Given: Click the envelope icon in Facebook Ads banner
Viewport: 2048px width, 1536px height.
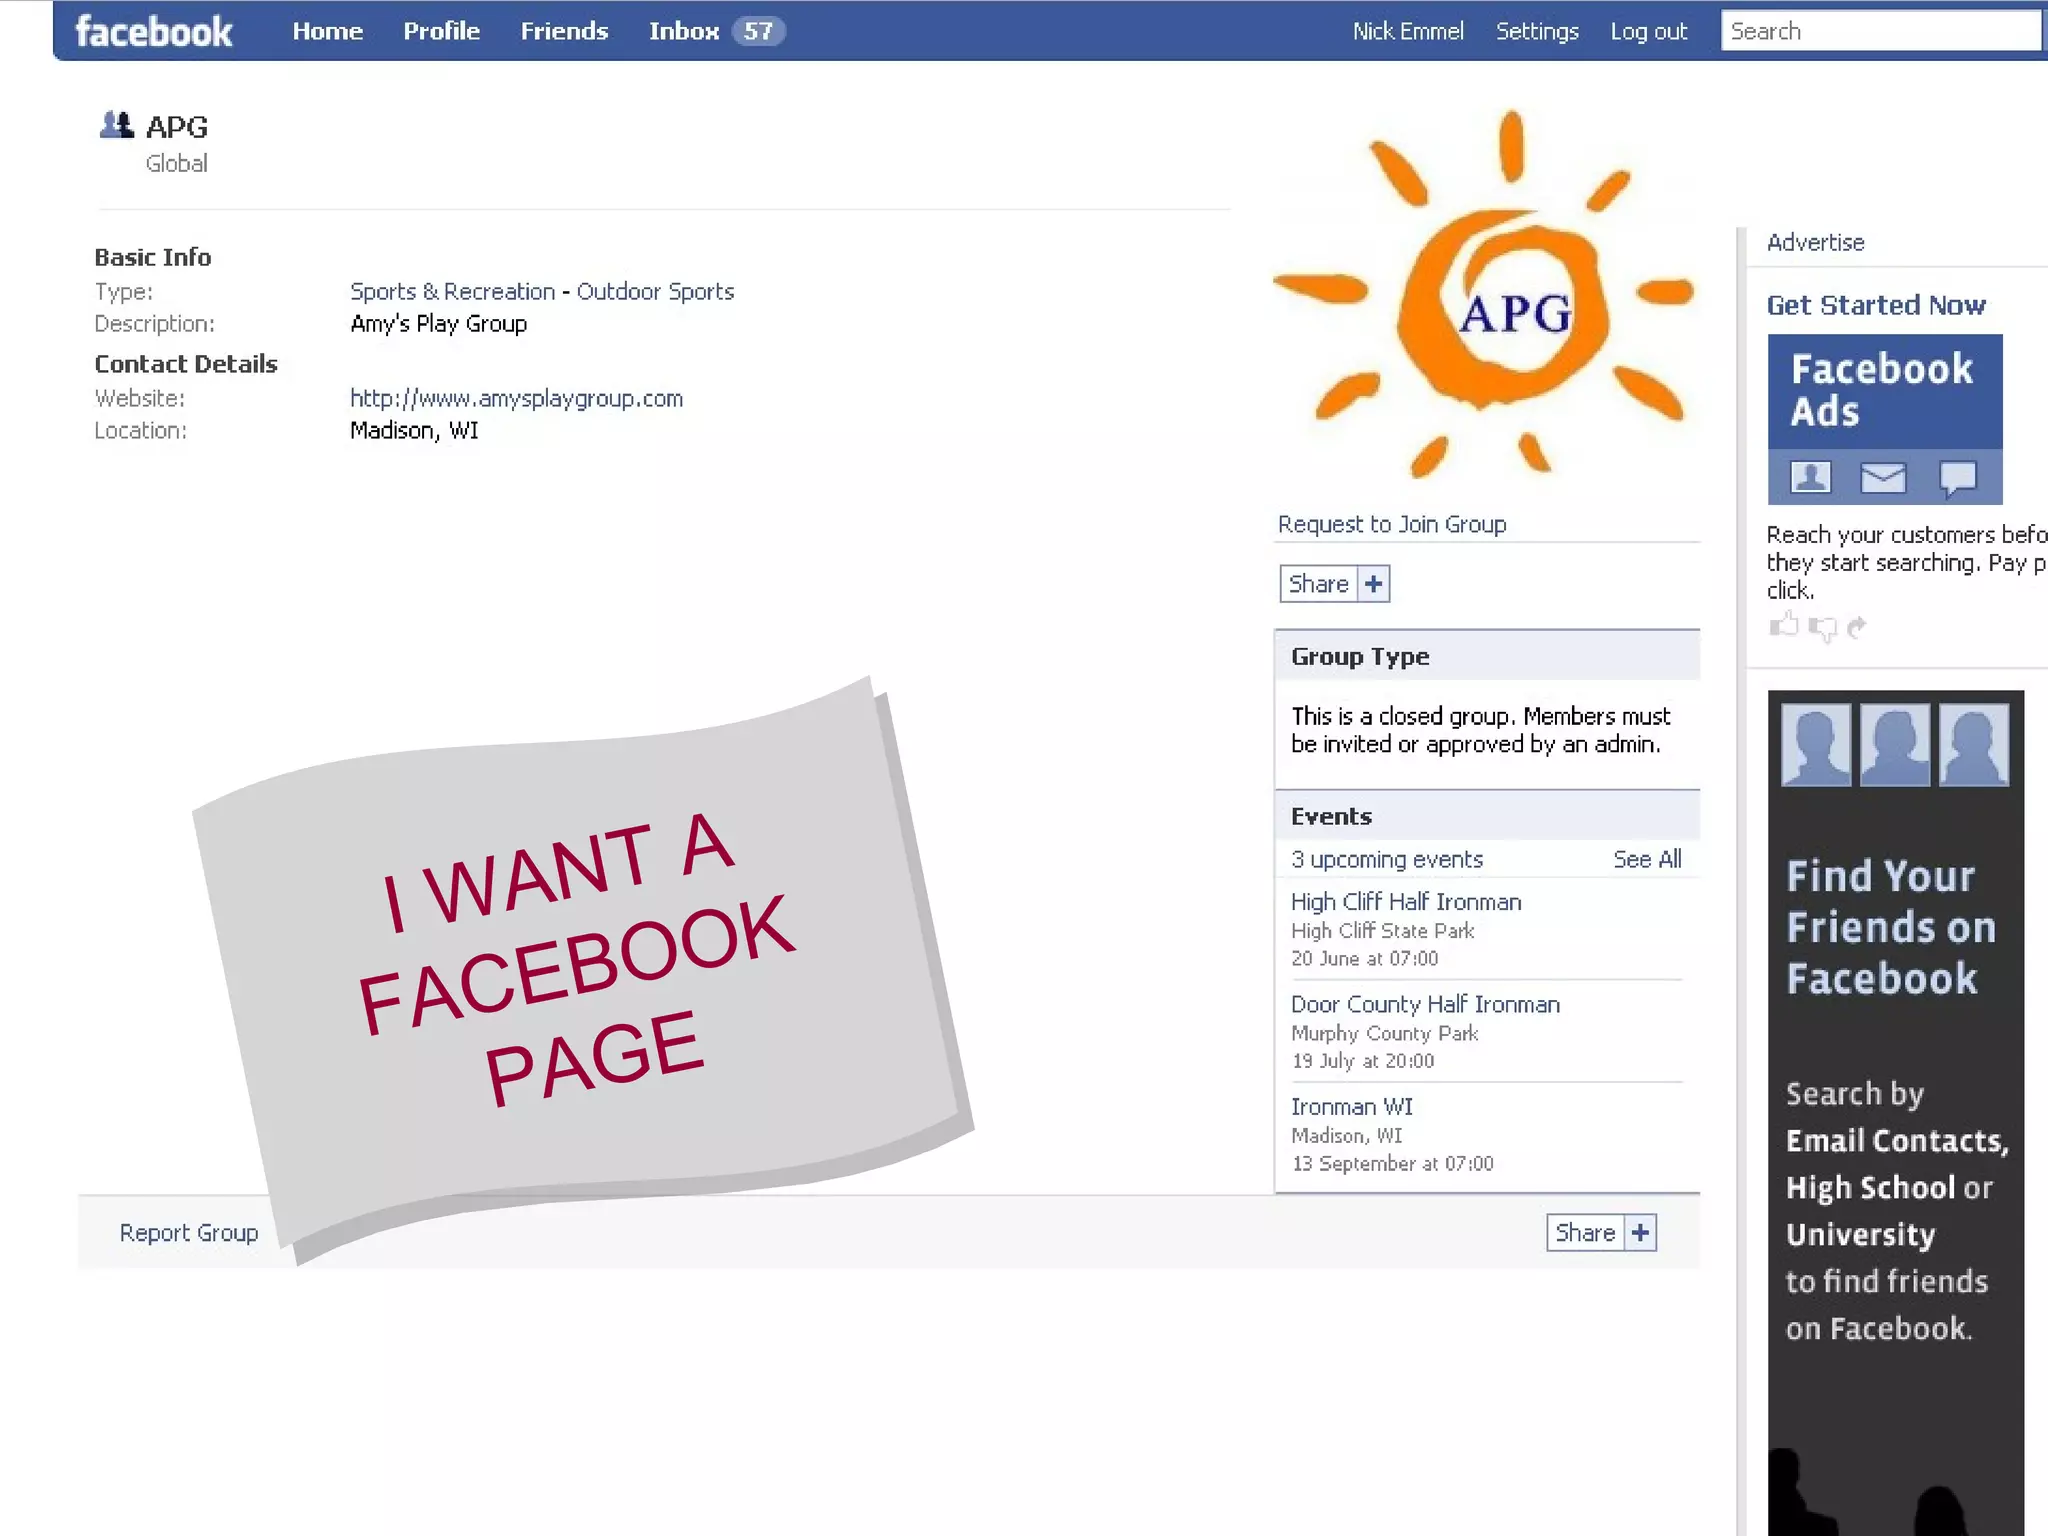Looking at the screenshot, I should pos(1883,478).
